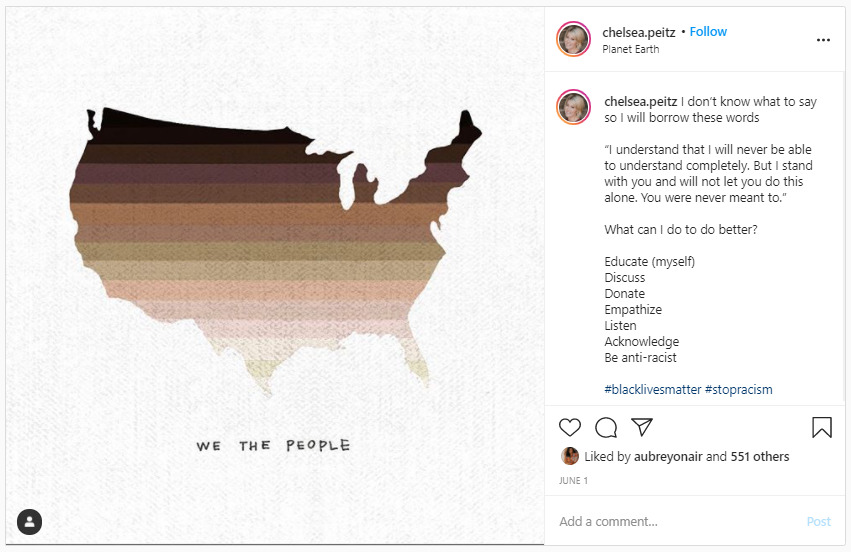Open comments via speech bubble icon
Image resolution: width=851 pixels, height=552 pixels.
[606, 428]
